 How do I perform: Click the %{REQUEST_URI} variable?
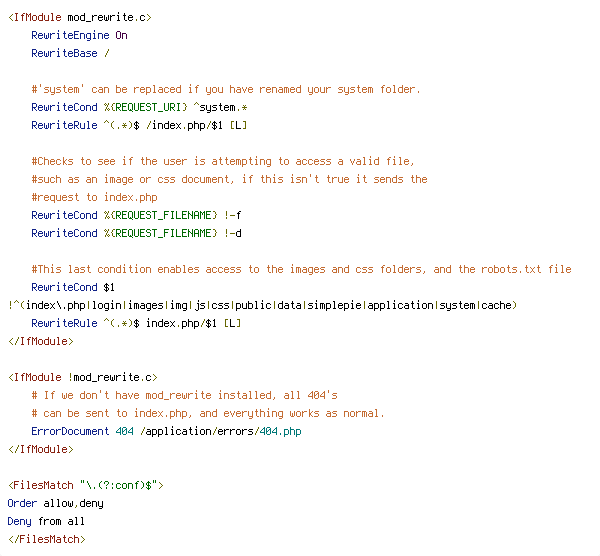(145, 107)
